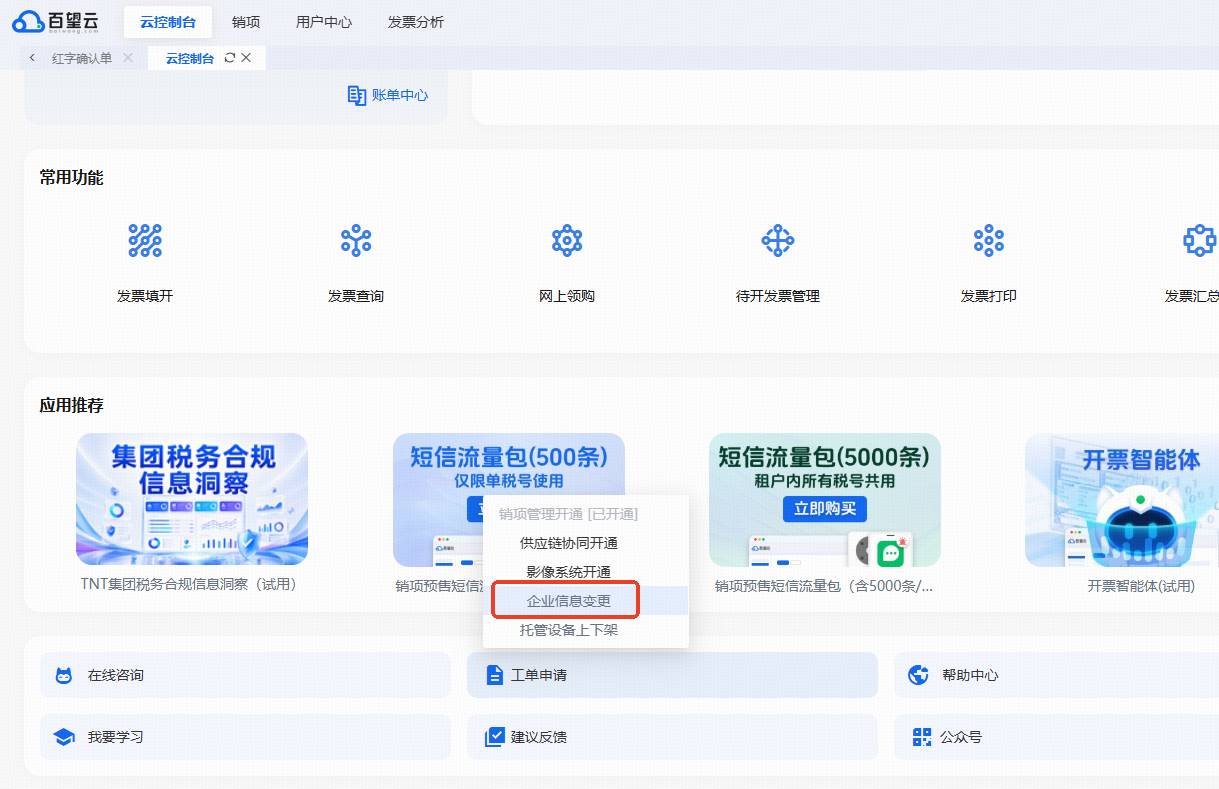Click the 应用推荐 section heading
The image size is (1219, 789).
(x=71, y=406)
